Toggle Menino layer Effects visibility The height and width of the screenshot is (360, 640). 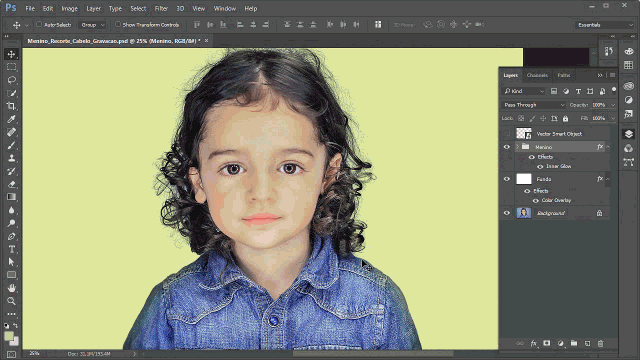pos(531,157)
